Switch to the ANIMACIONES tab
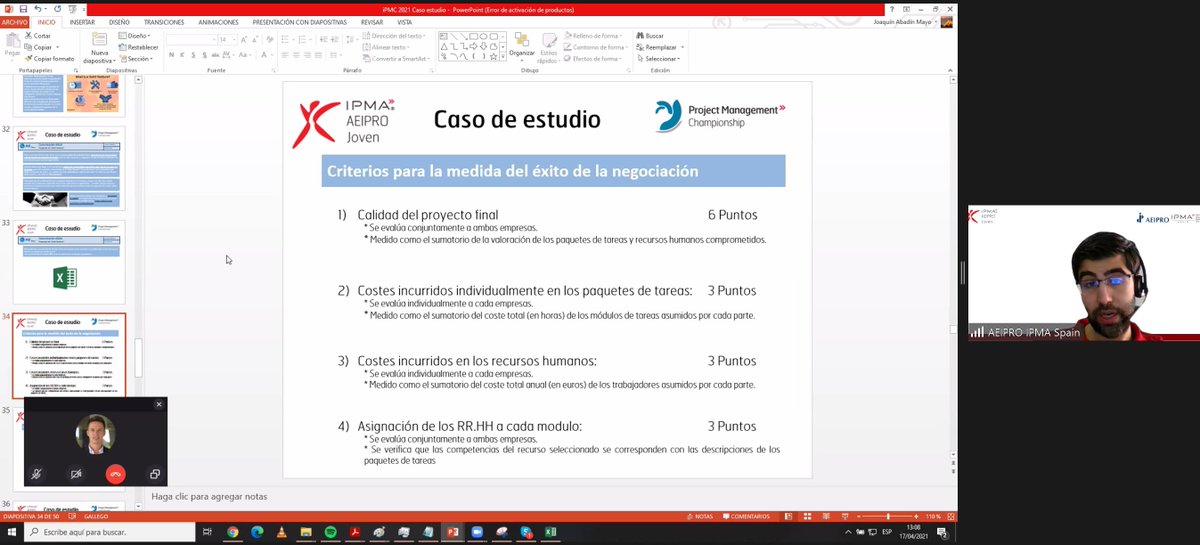The height and width of the screenshot is (545, 1200). (218, 21)
